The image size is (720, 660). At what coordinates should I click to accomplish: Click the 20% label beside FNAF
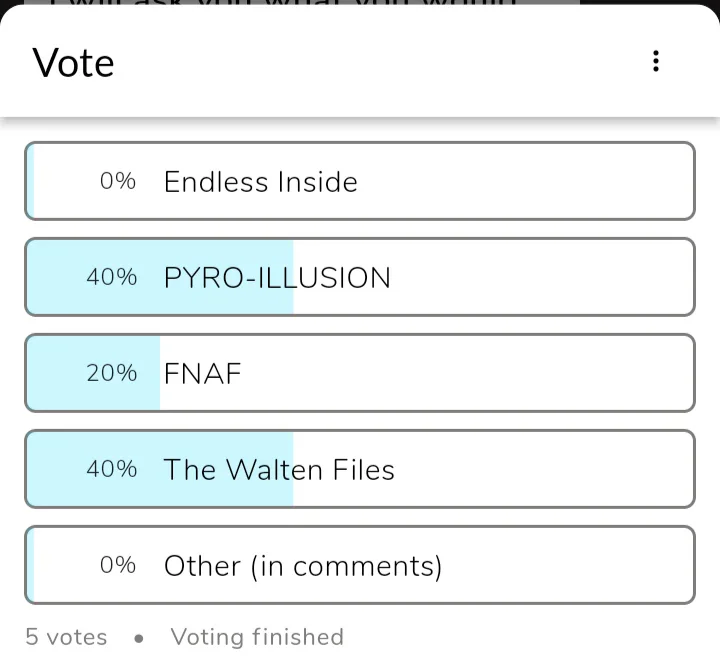pos(112,373)
